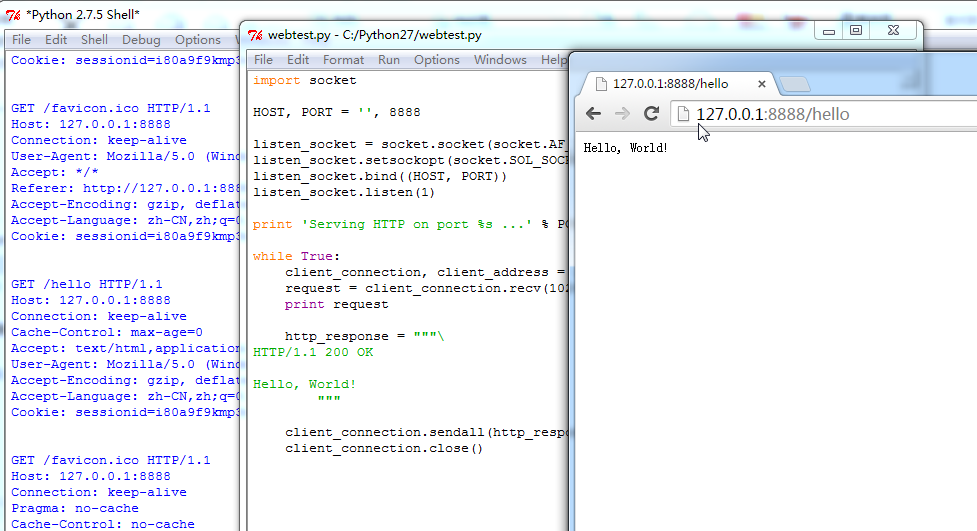
Task: Maximize the webtest.py editor window
Action: 856,31
